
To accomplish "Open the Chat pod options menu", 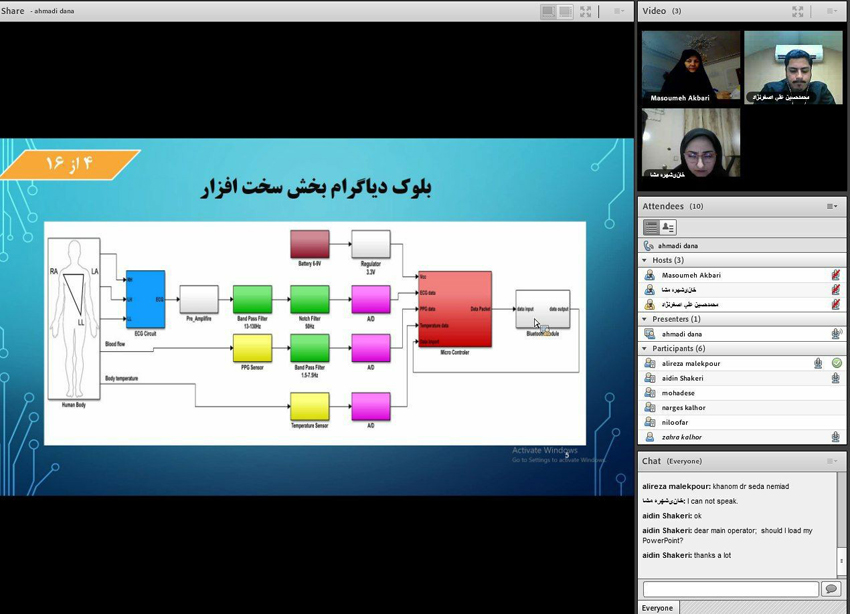I will pos(832,461).
